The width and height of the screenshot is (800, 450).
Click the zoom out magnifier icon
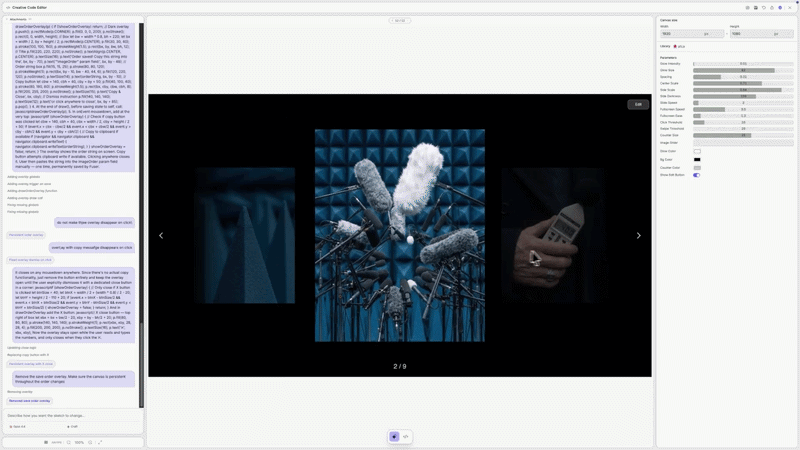coord(69,442)
